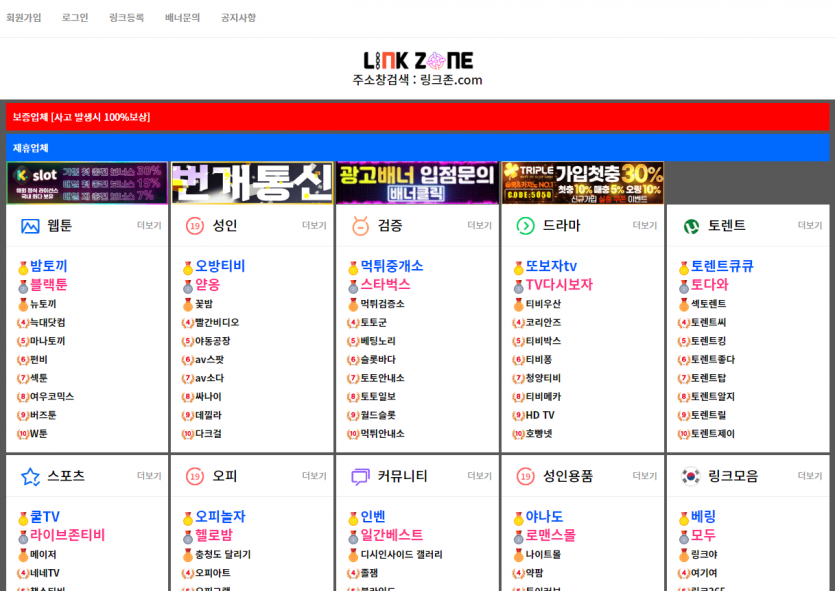The image size is (835, 591).
Task: Open the 디시인사이드 갤러리 link
Action: 402,555
